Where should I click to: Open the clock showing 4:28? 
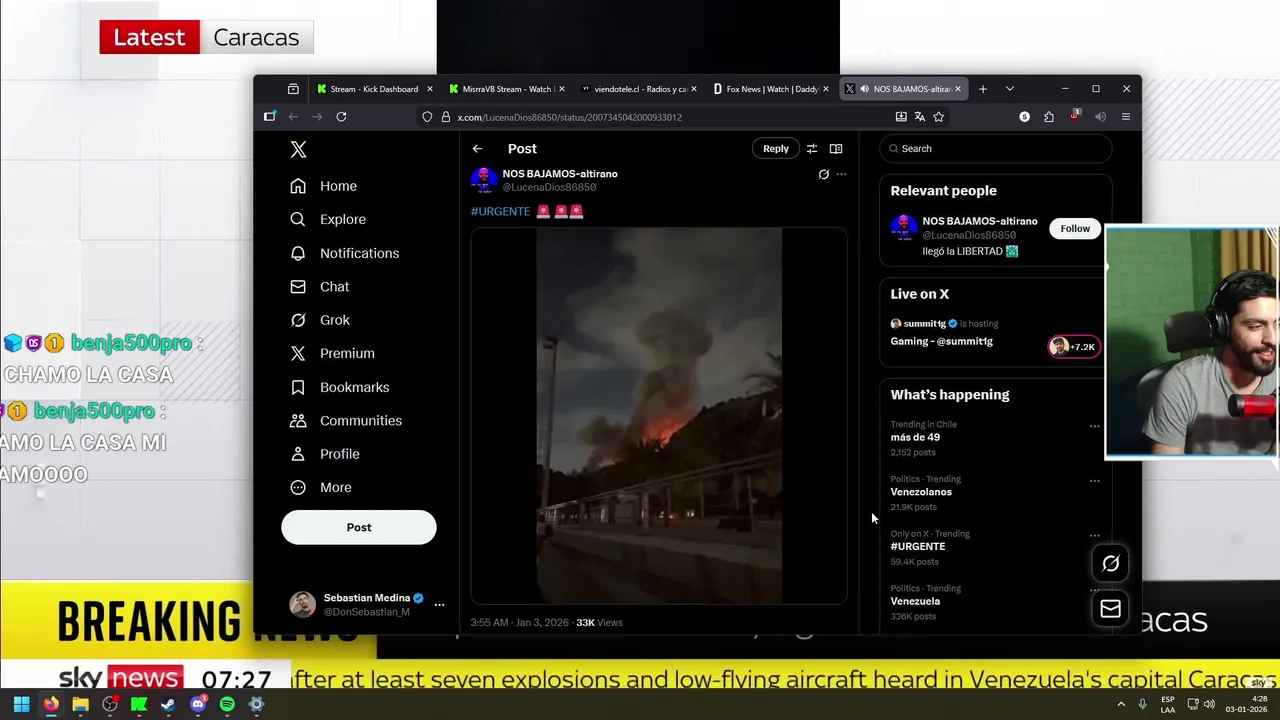pos(1246,704)
